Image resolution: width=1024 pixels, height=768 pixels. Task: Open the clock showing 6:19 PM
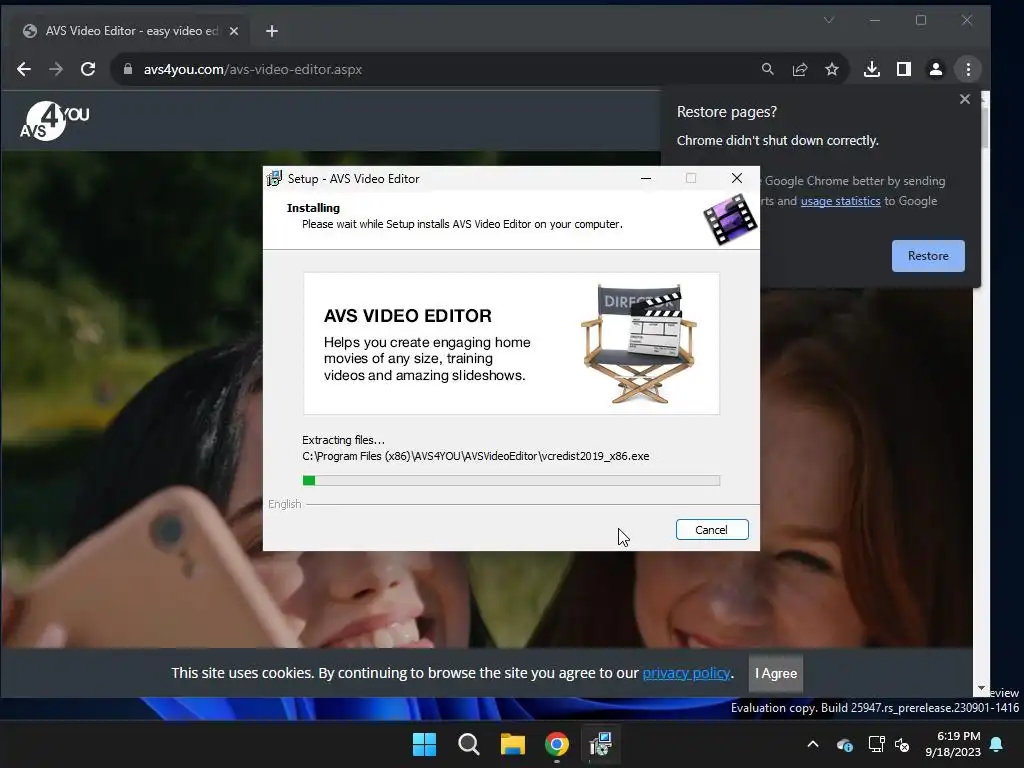tap(953, 744)
